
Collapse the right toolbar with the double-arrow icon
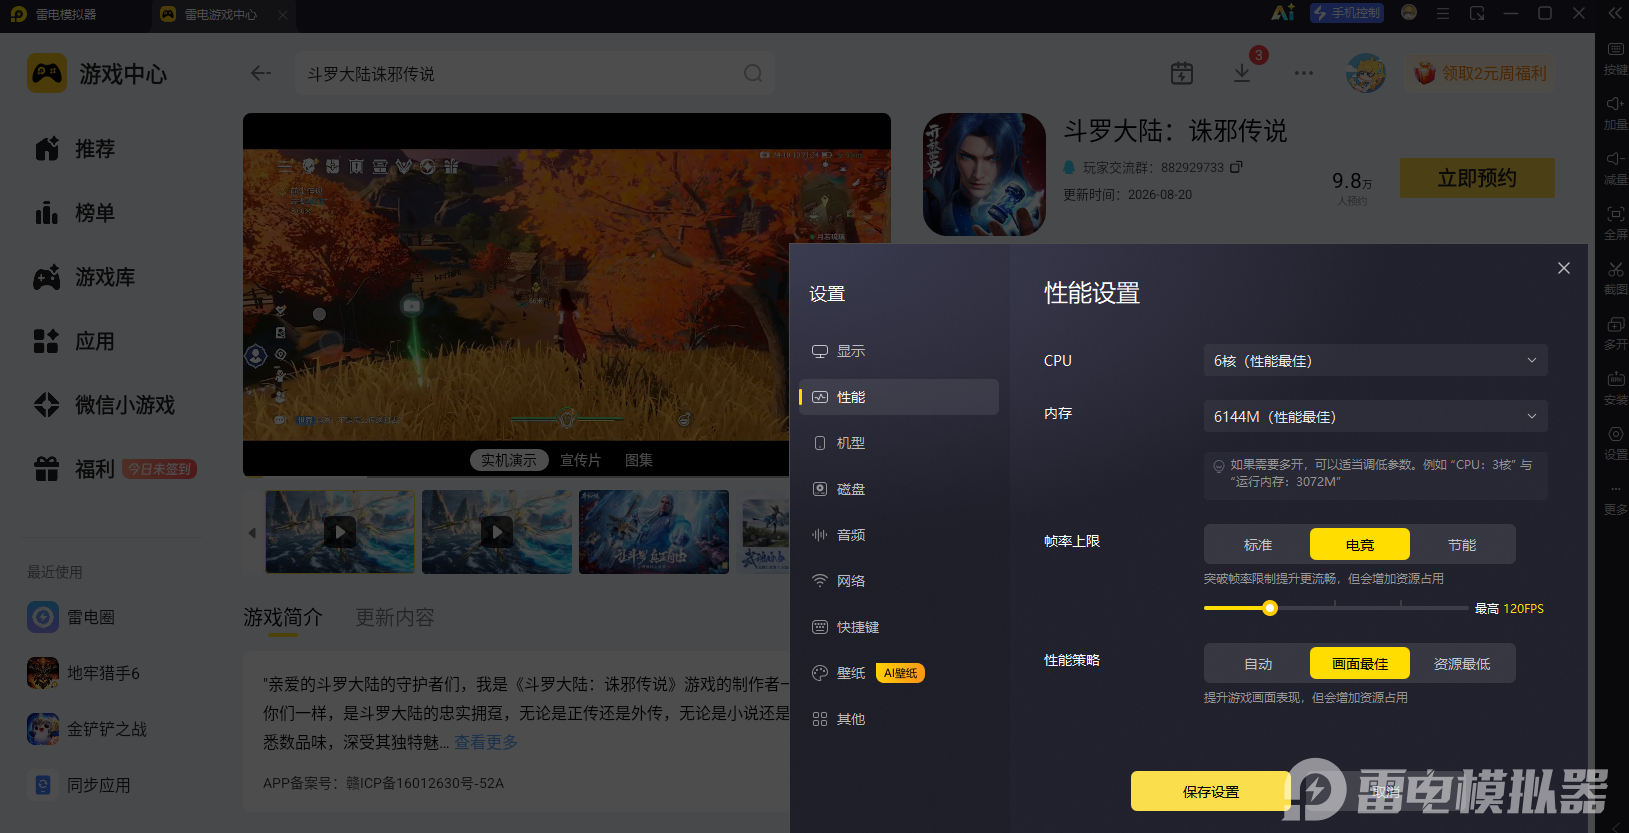coord(1614,13)
